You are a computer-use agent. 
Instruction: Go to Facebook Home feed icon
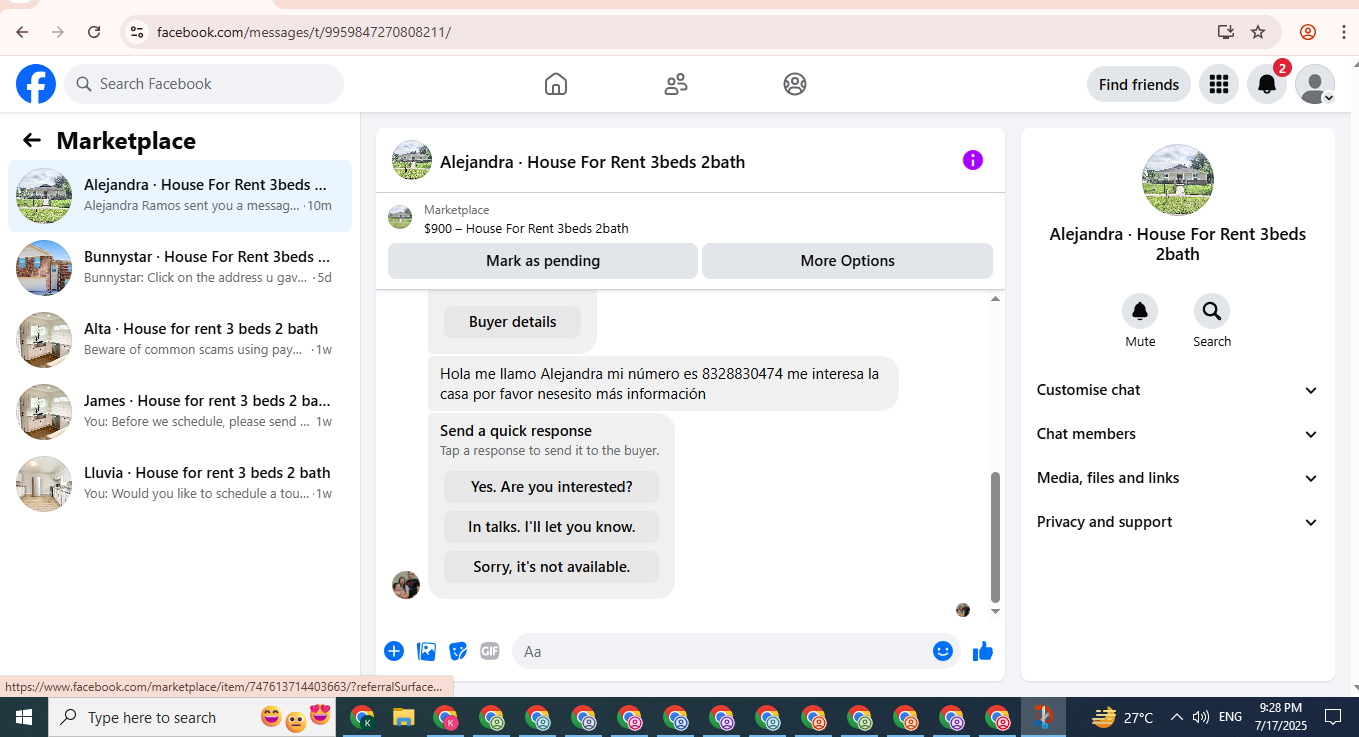(556, 84)
